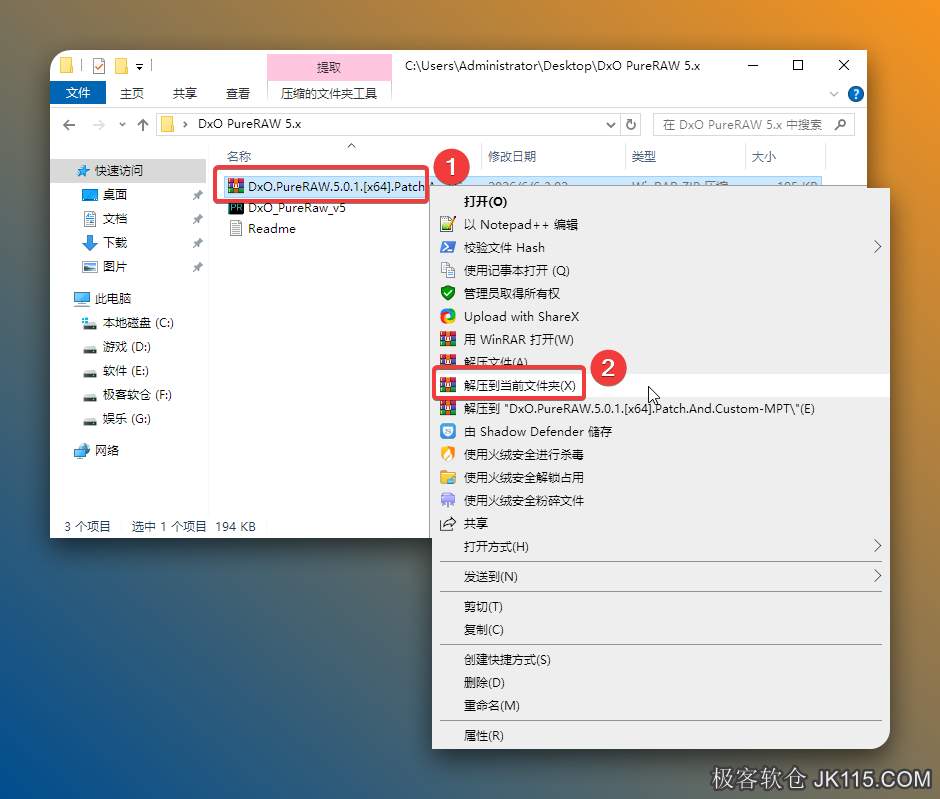Screen dimensions: 940x799
Task: Choose 剪切(T) in the context menu
Action: click(x=661, y=607)
